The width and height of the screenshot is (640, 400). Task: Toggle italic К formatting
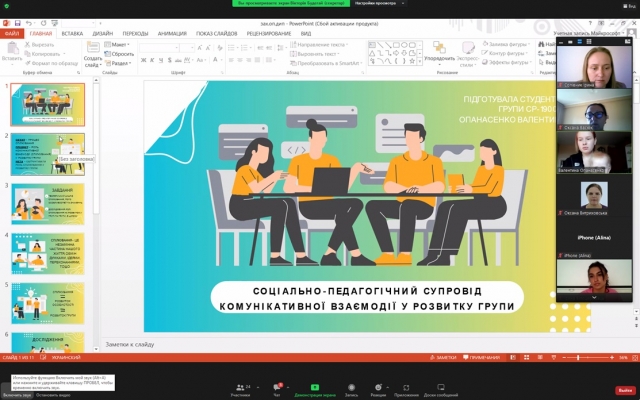click(152, 60)
